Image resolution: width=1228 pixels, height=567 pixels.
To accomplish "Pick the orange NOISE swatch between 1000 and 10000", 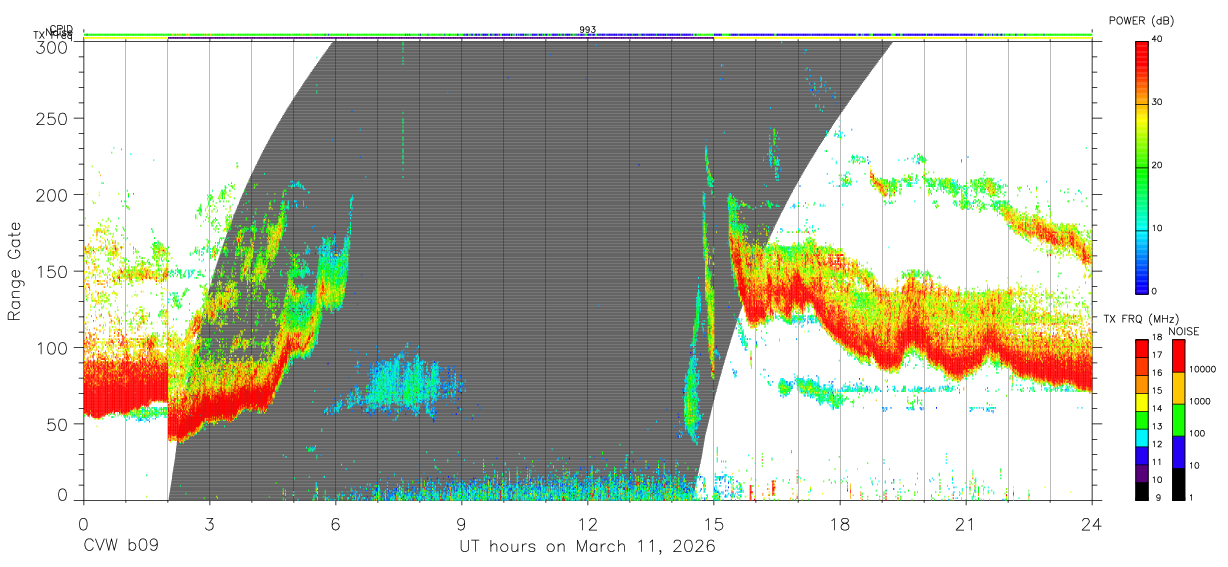I will [x=1178, y=388].
